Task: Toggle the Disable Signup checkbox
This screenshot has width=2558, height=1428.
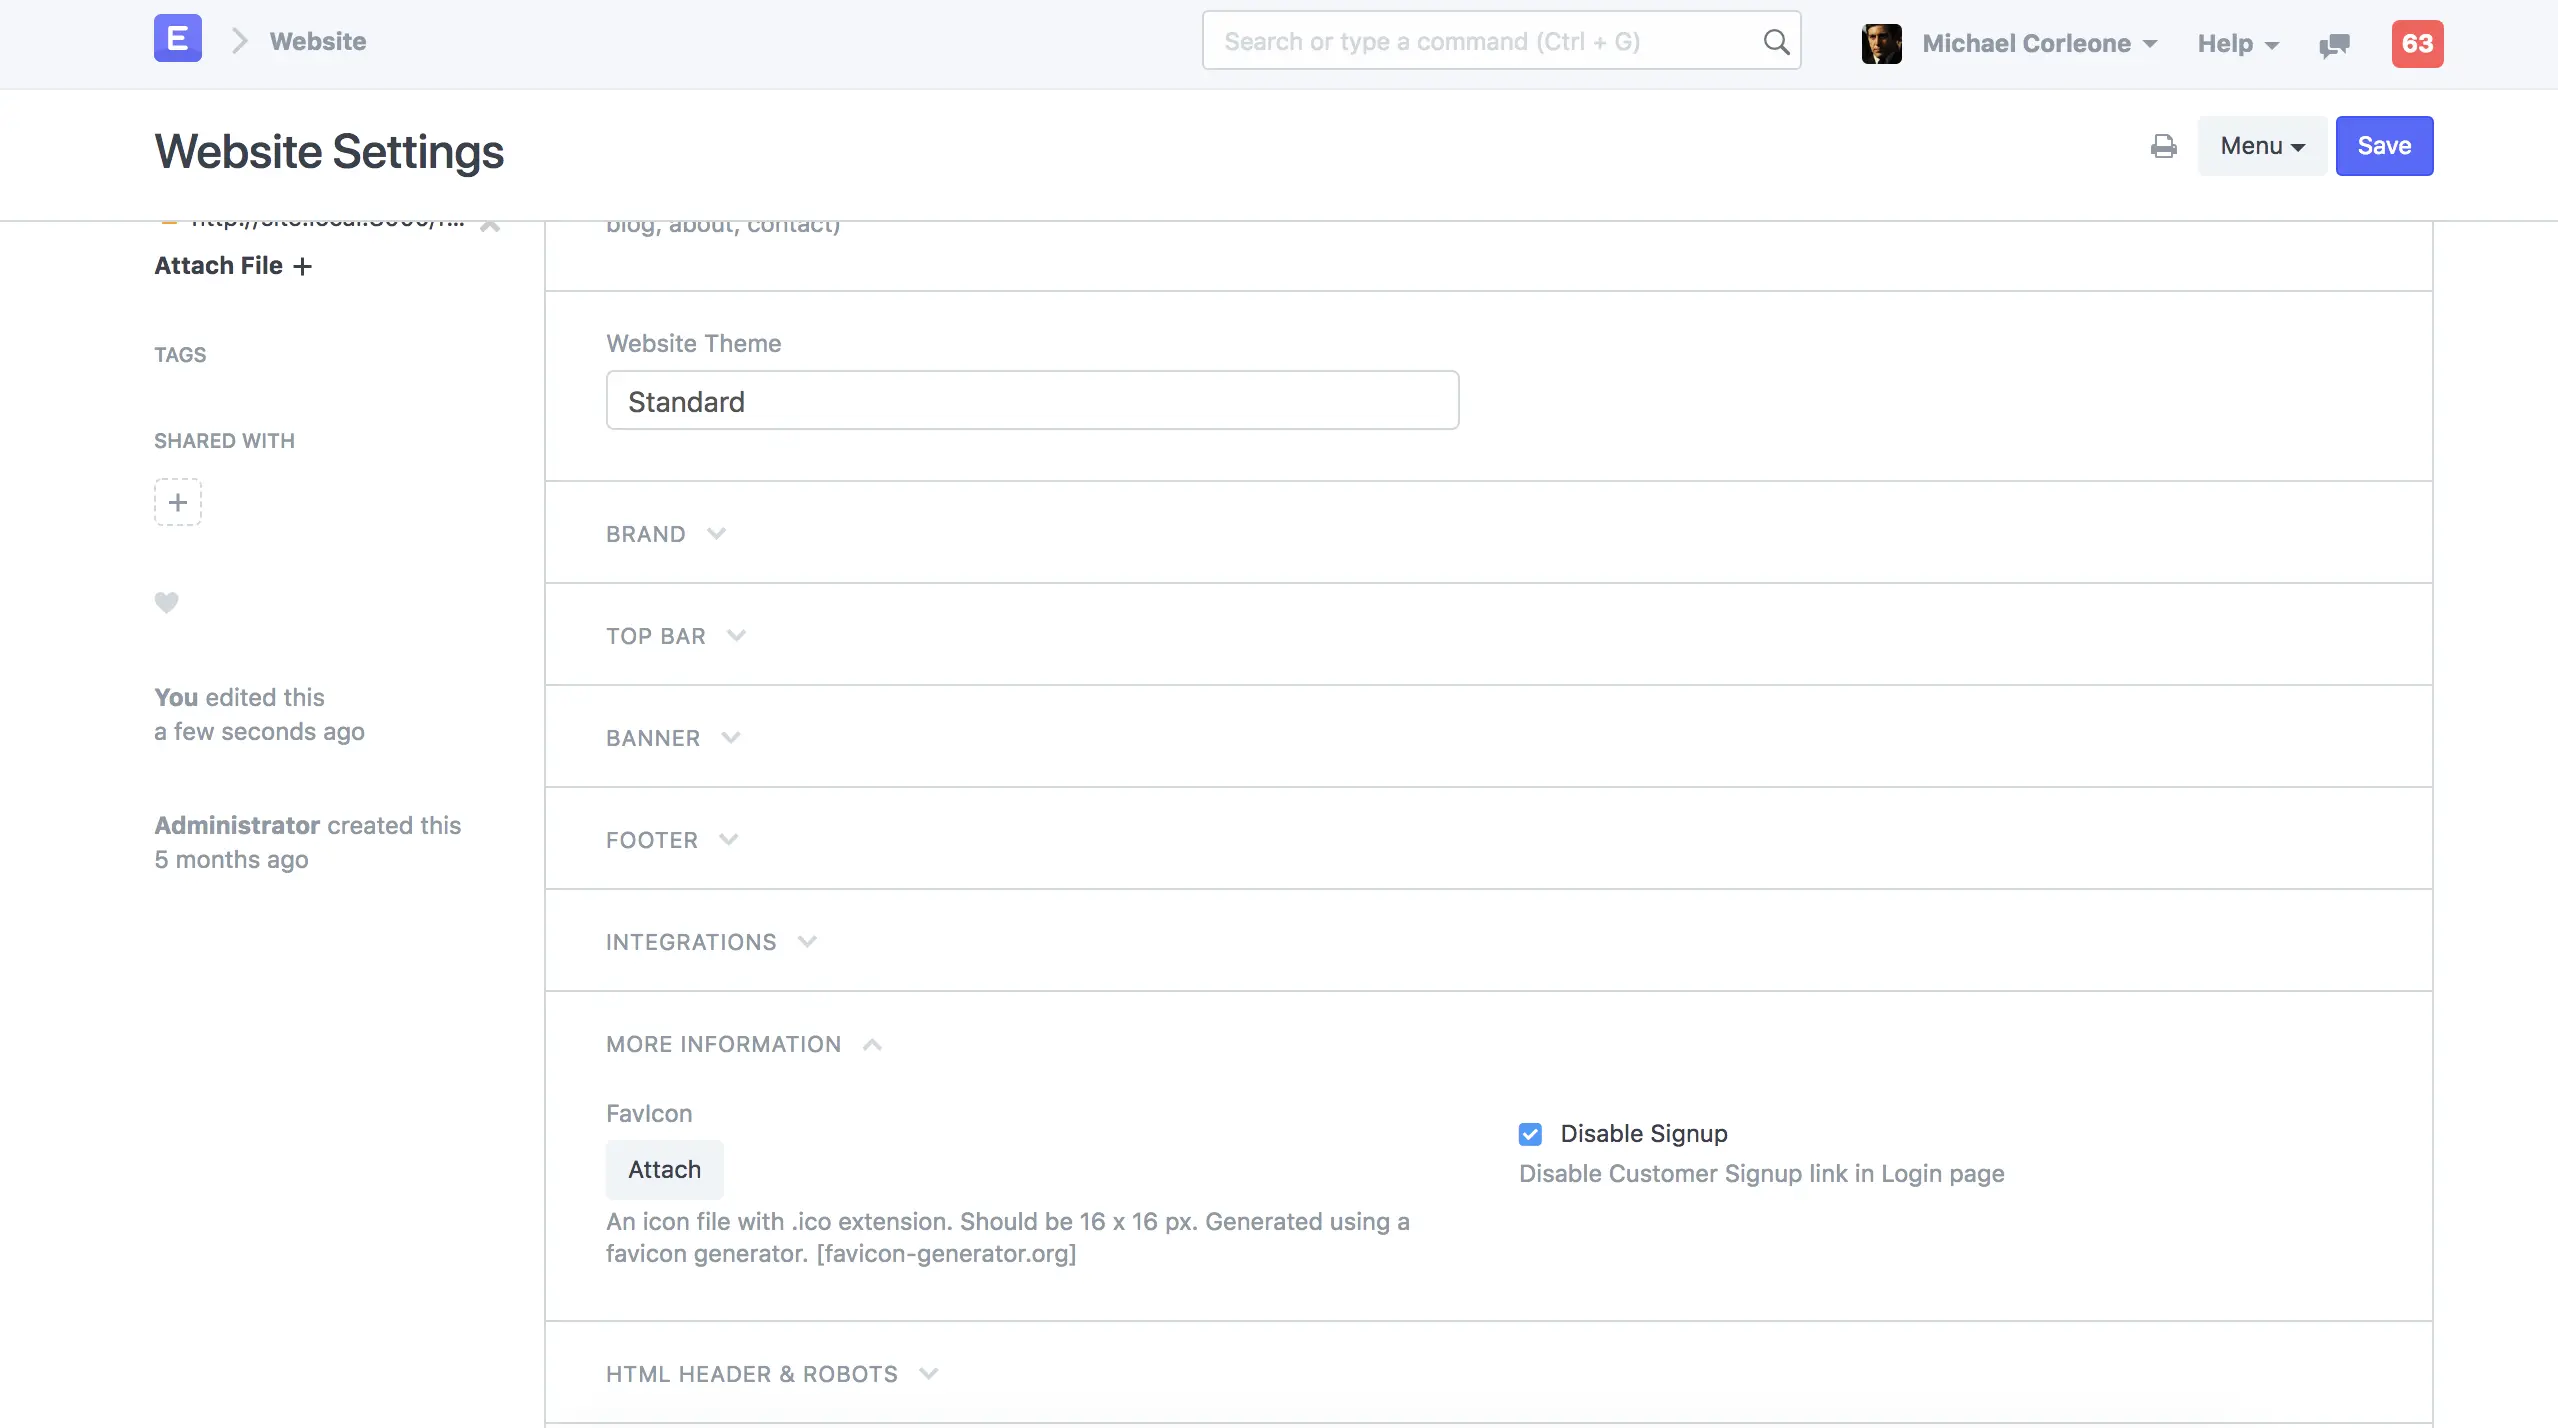Action: 1530,1133
